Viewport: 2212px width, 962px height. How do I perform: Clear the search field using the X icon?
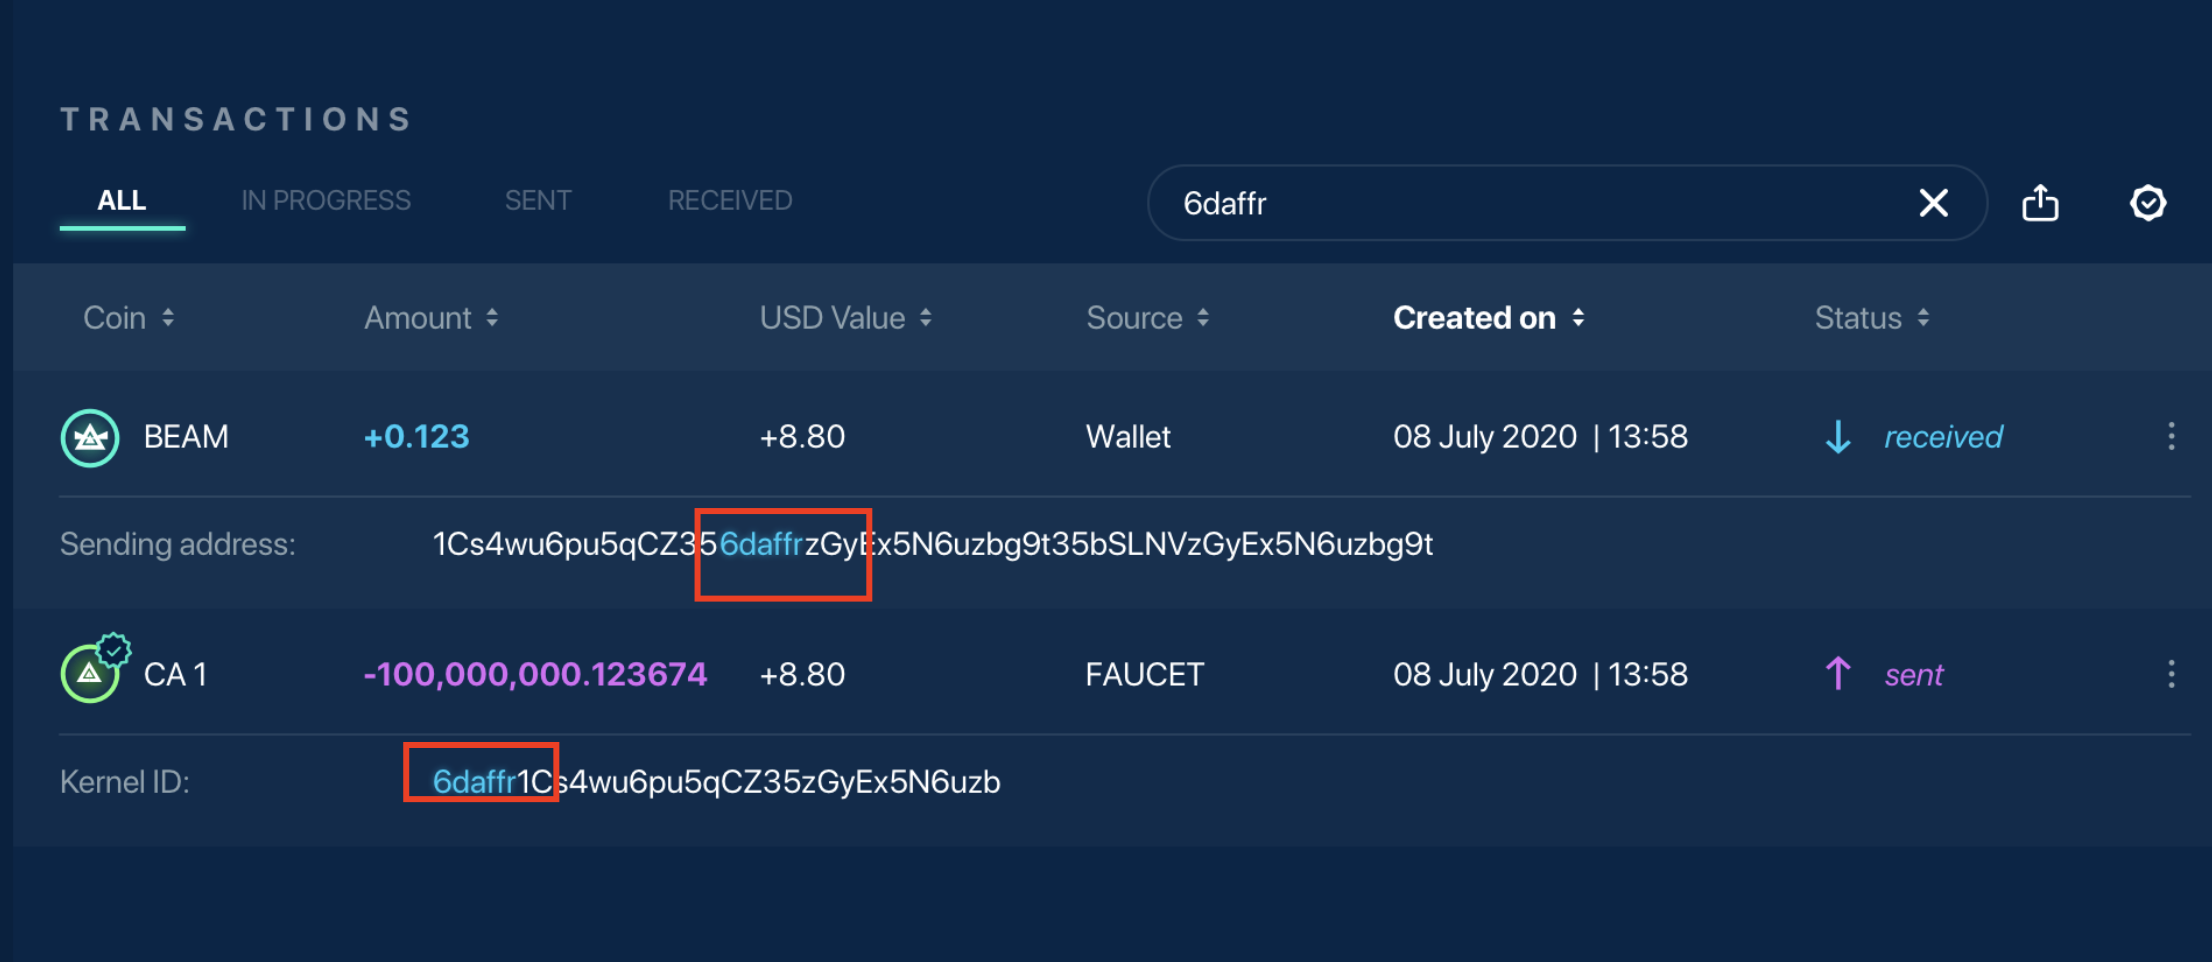coord(1933,203)
